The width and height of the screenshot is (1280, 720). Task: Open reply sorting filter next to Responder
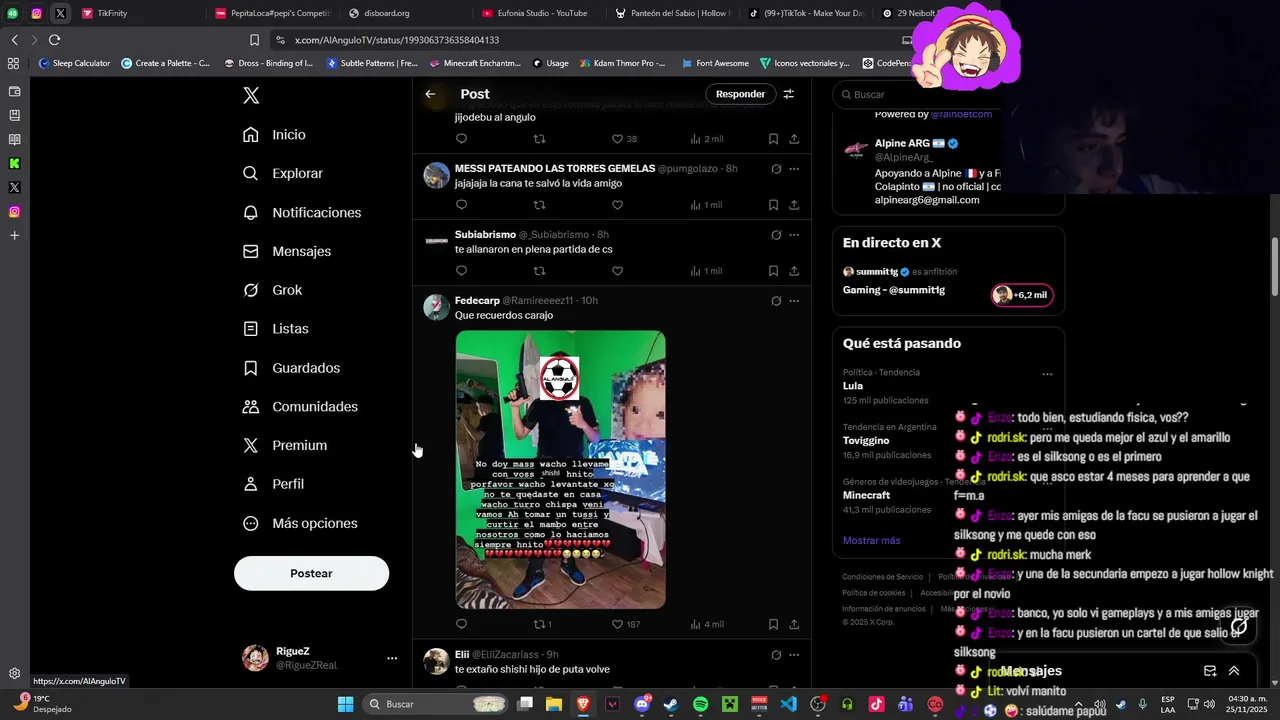point(788,94)
